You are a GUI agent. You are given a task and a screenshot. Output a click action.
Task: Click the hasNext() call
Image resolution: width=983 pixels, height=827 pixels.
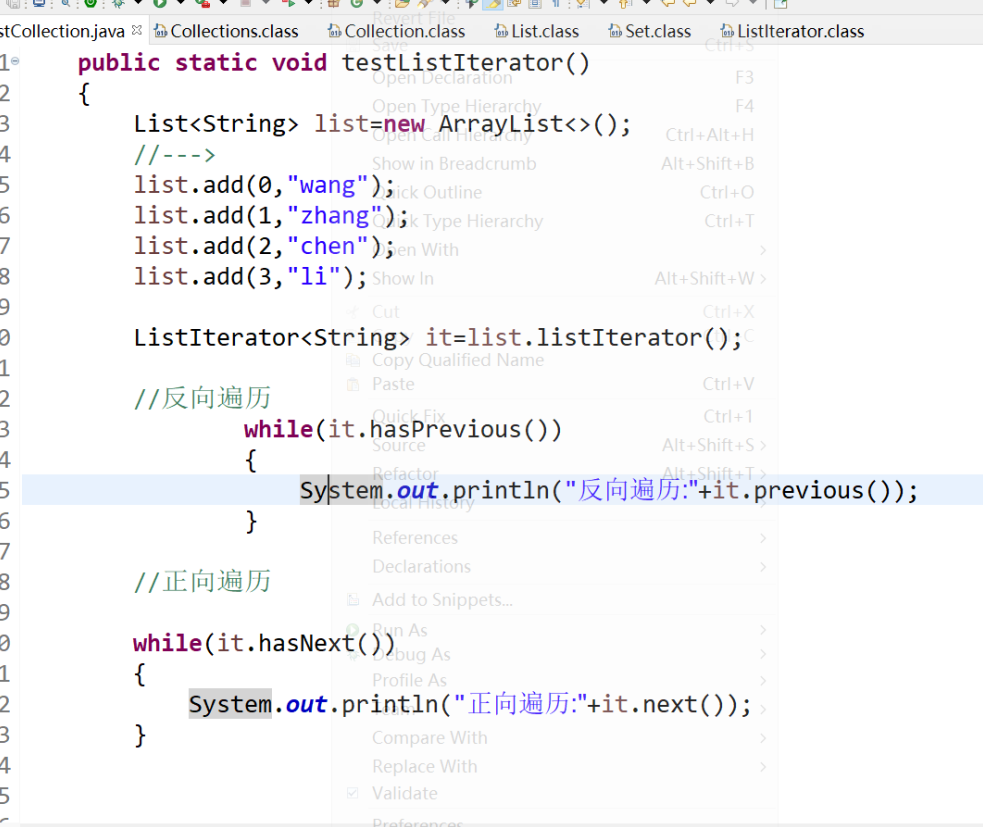(x=320, y=643)
